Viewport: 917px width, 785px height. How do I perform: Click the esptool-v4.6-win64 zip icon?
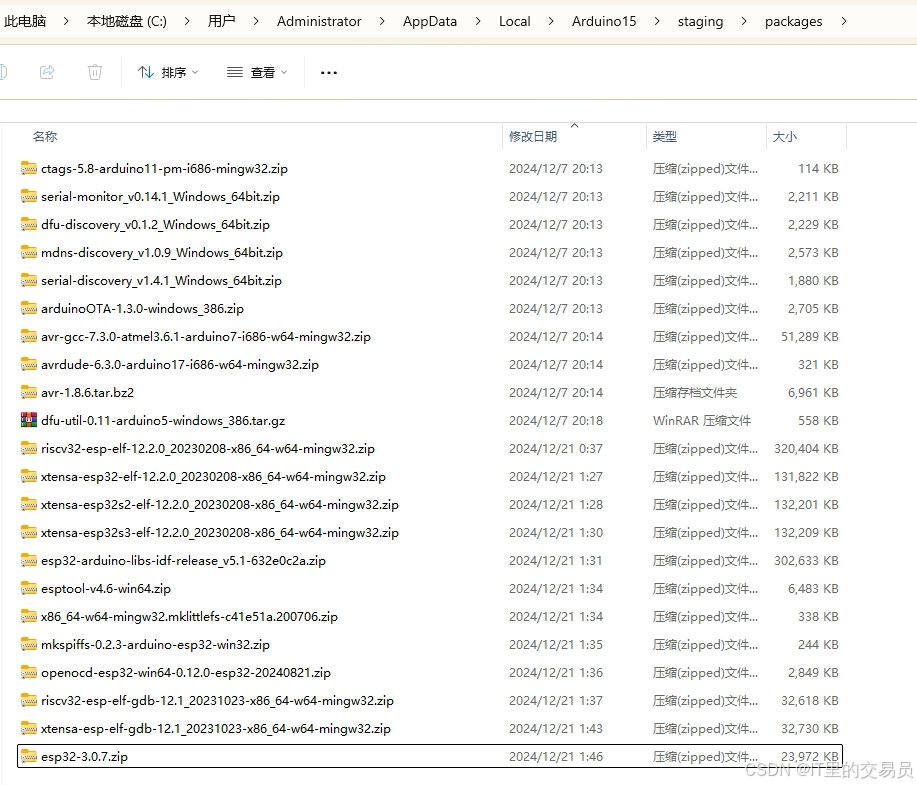point(29,588)
